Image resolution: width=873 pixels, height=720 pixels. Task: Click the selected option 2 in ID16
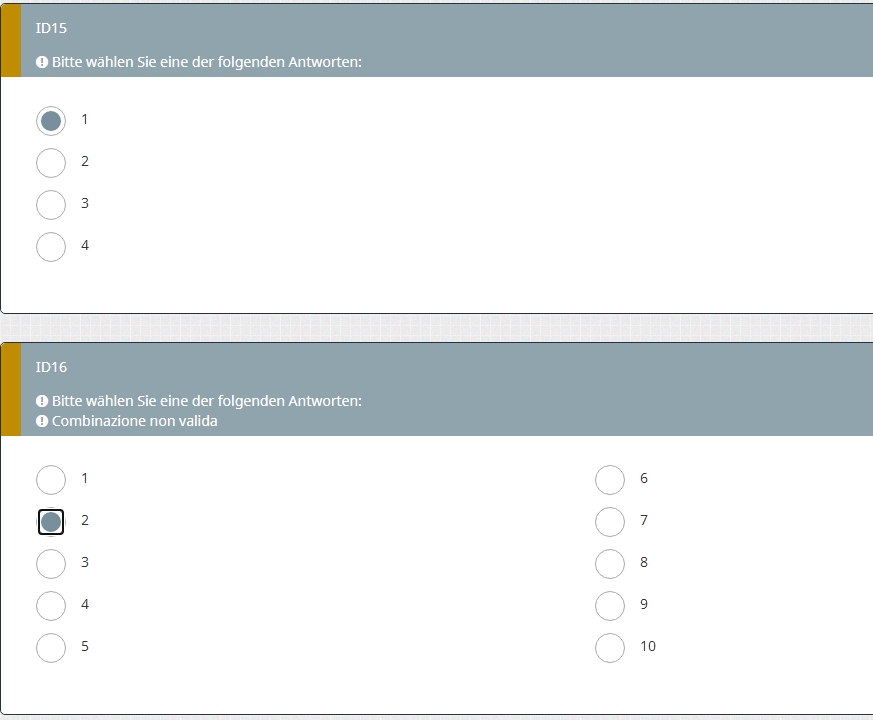coord(51,522)
